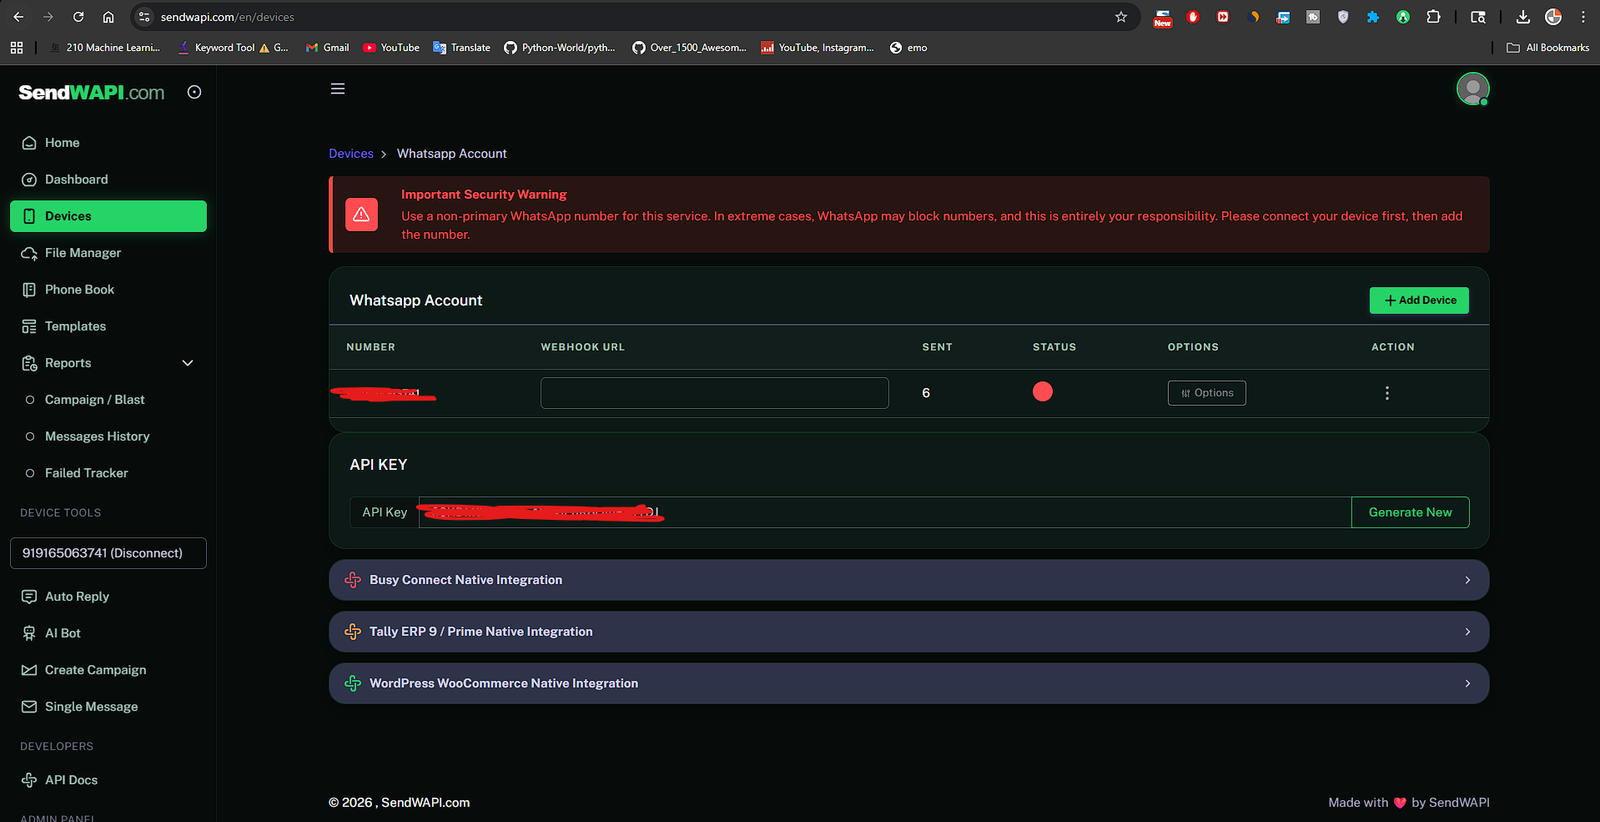Click Generate New API key button

pyautogui.click(x=1410, y=512)
